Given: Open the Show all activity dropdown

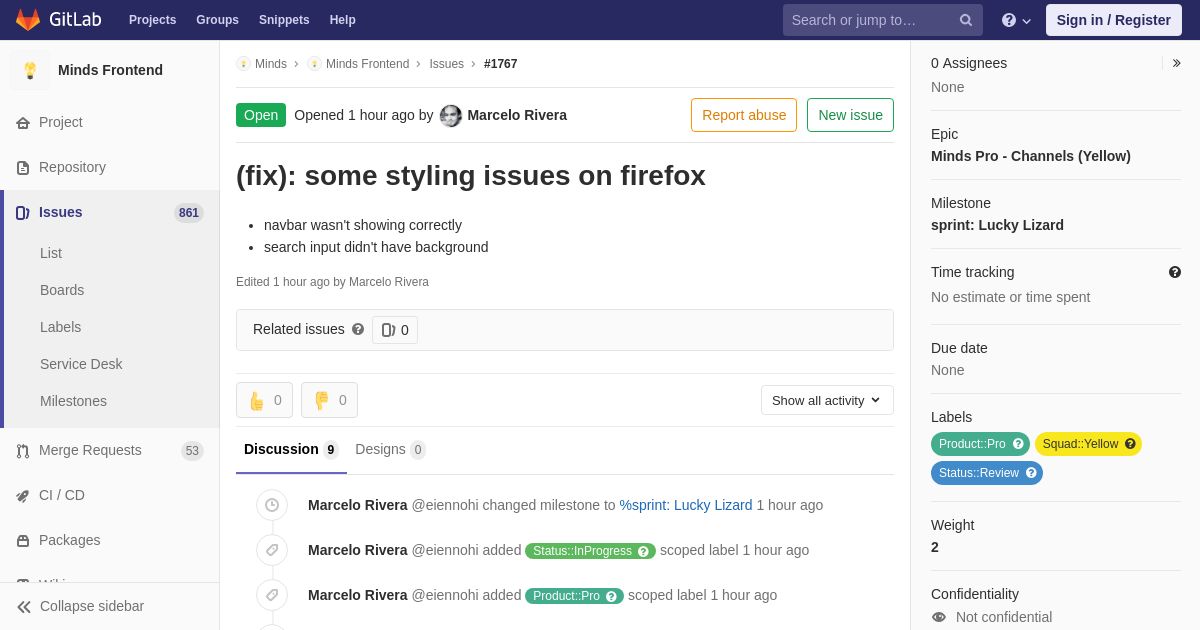Looking at the screenshot, I should [827, 400].
